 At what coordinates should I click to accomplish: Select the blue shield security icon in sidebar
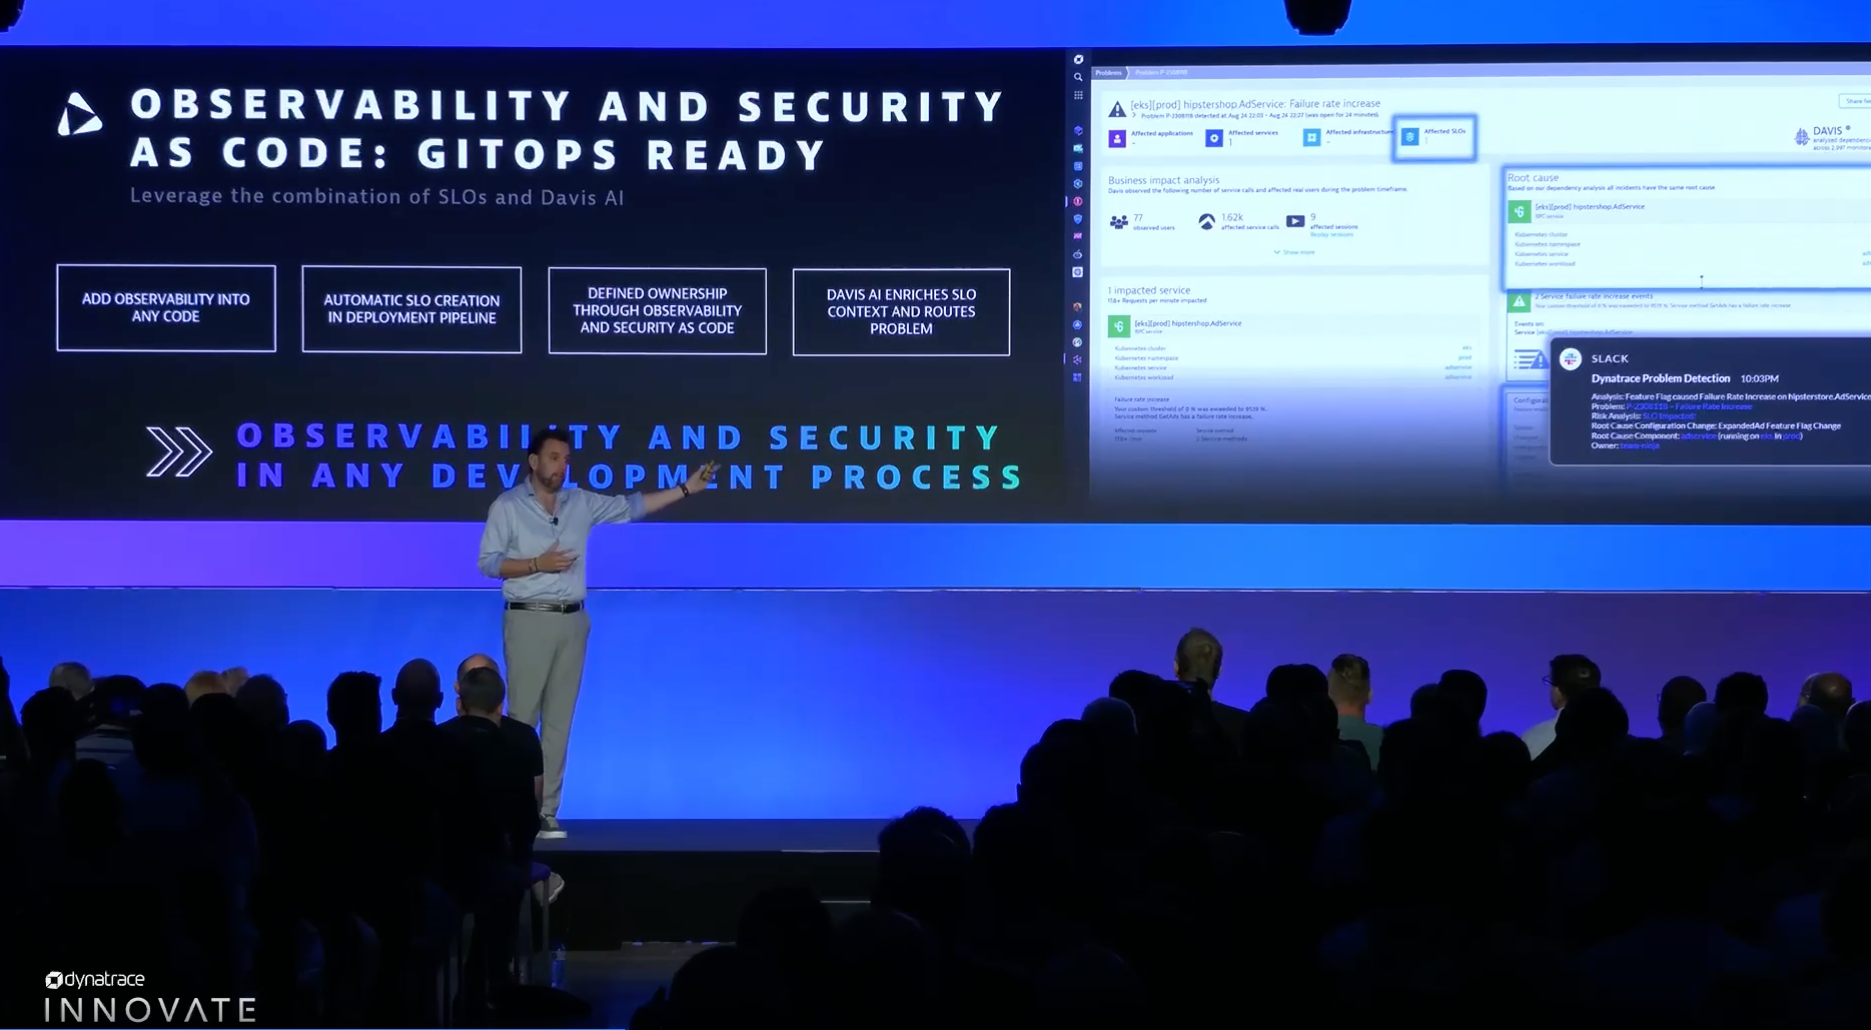1078,220
